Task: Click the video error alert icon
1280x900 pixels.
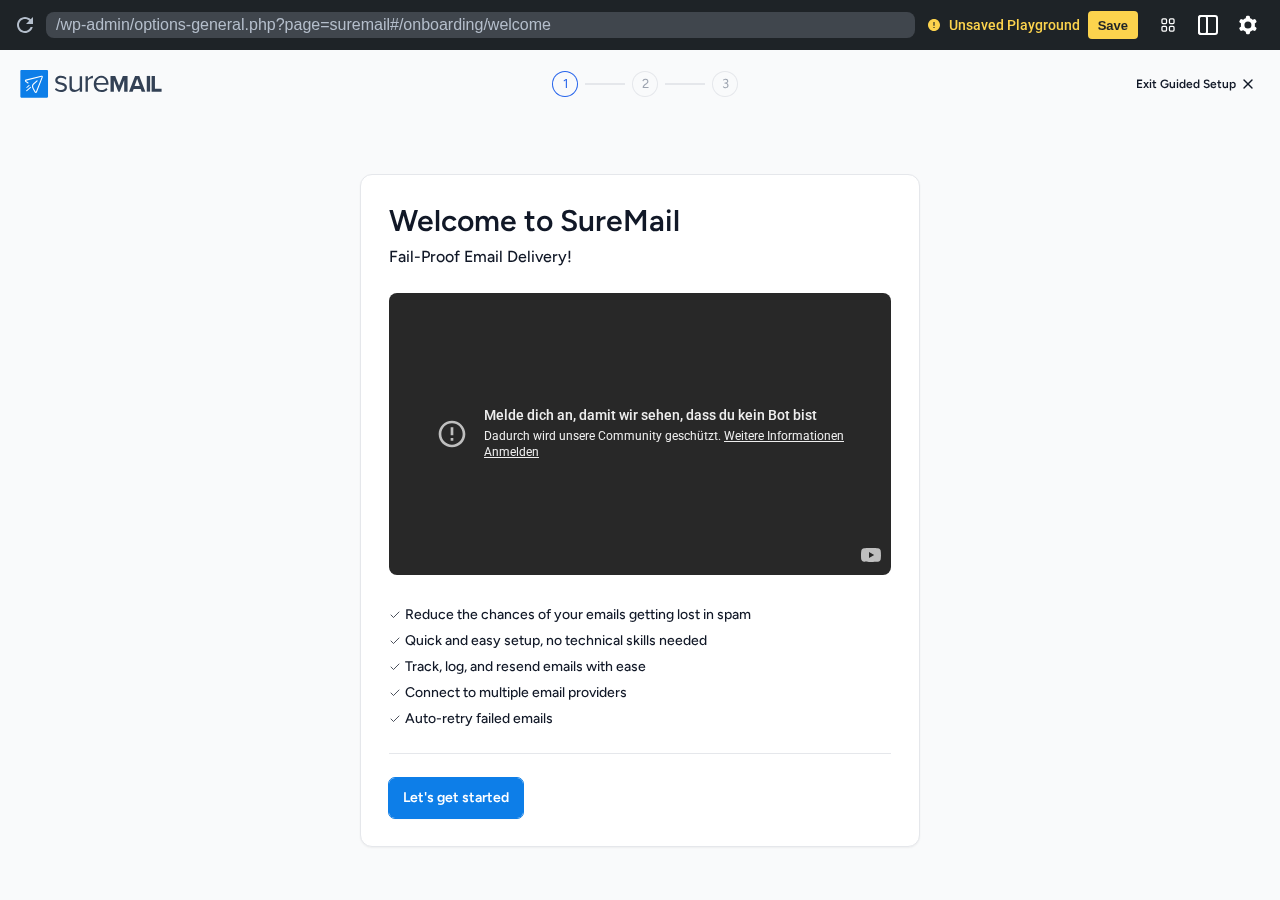Action: click(x=452, y=434)
